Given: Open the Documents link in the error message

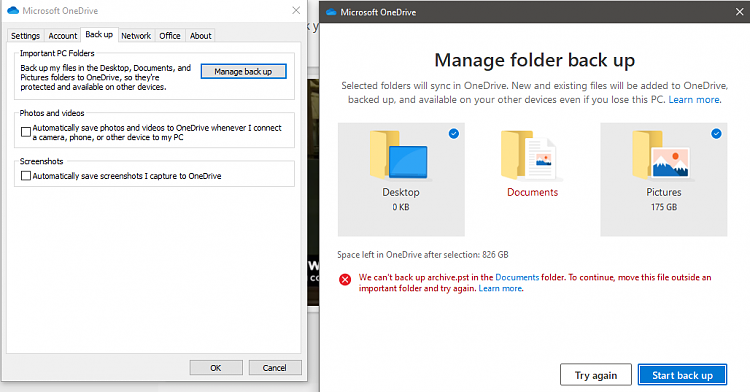Looking at the screenshot, I should [517, 277].
